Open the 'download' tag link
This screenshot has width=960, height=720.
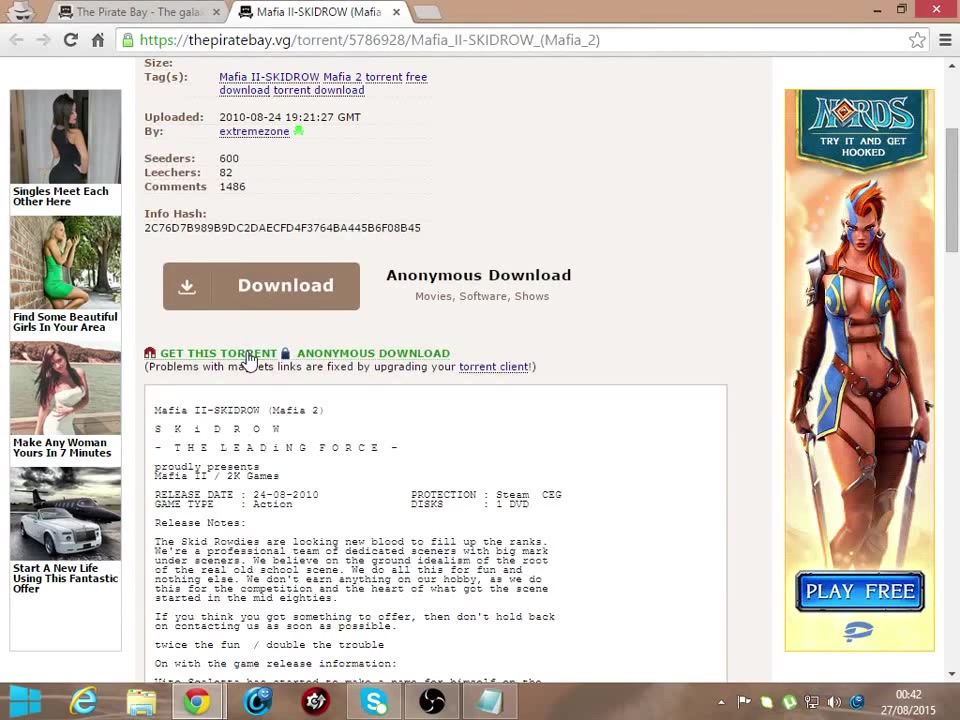click(x=244, y=91)
